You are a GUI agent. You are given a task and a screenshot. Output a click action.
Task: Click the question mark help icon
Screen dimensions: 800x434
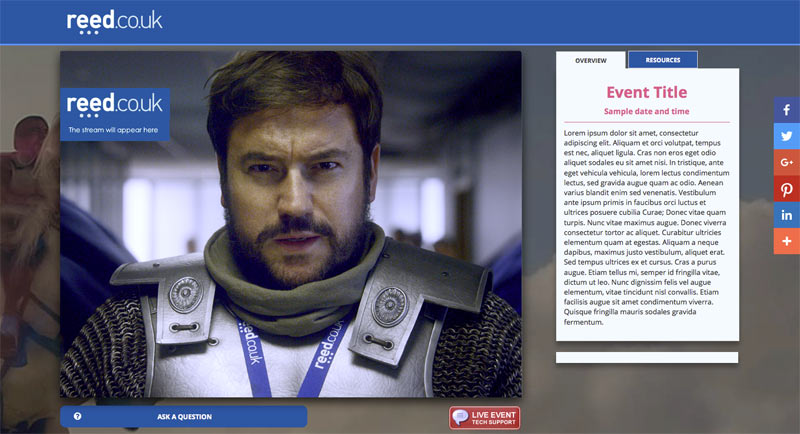pos(78,416)
